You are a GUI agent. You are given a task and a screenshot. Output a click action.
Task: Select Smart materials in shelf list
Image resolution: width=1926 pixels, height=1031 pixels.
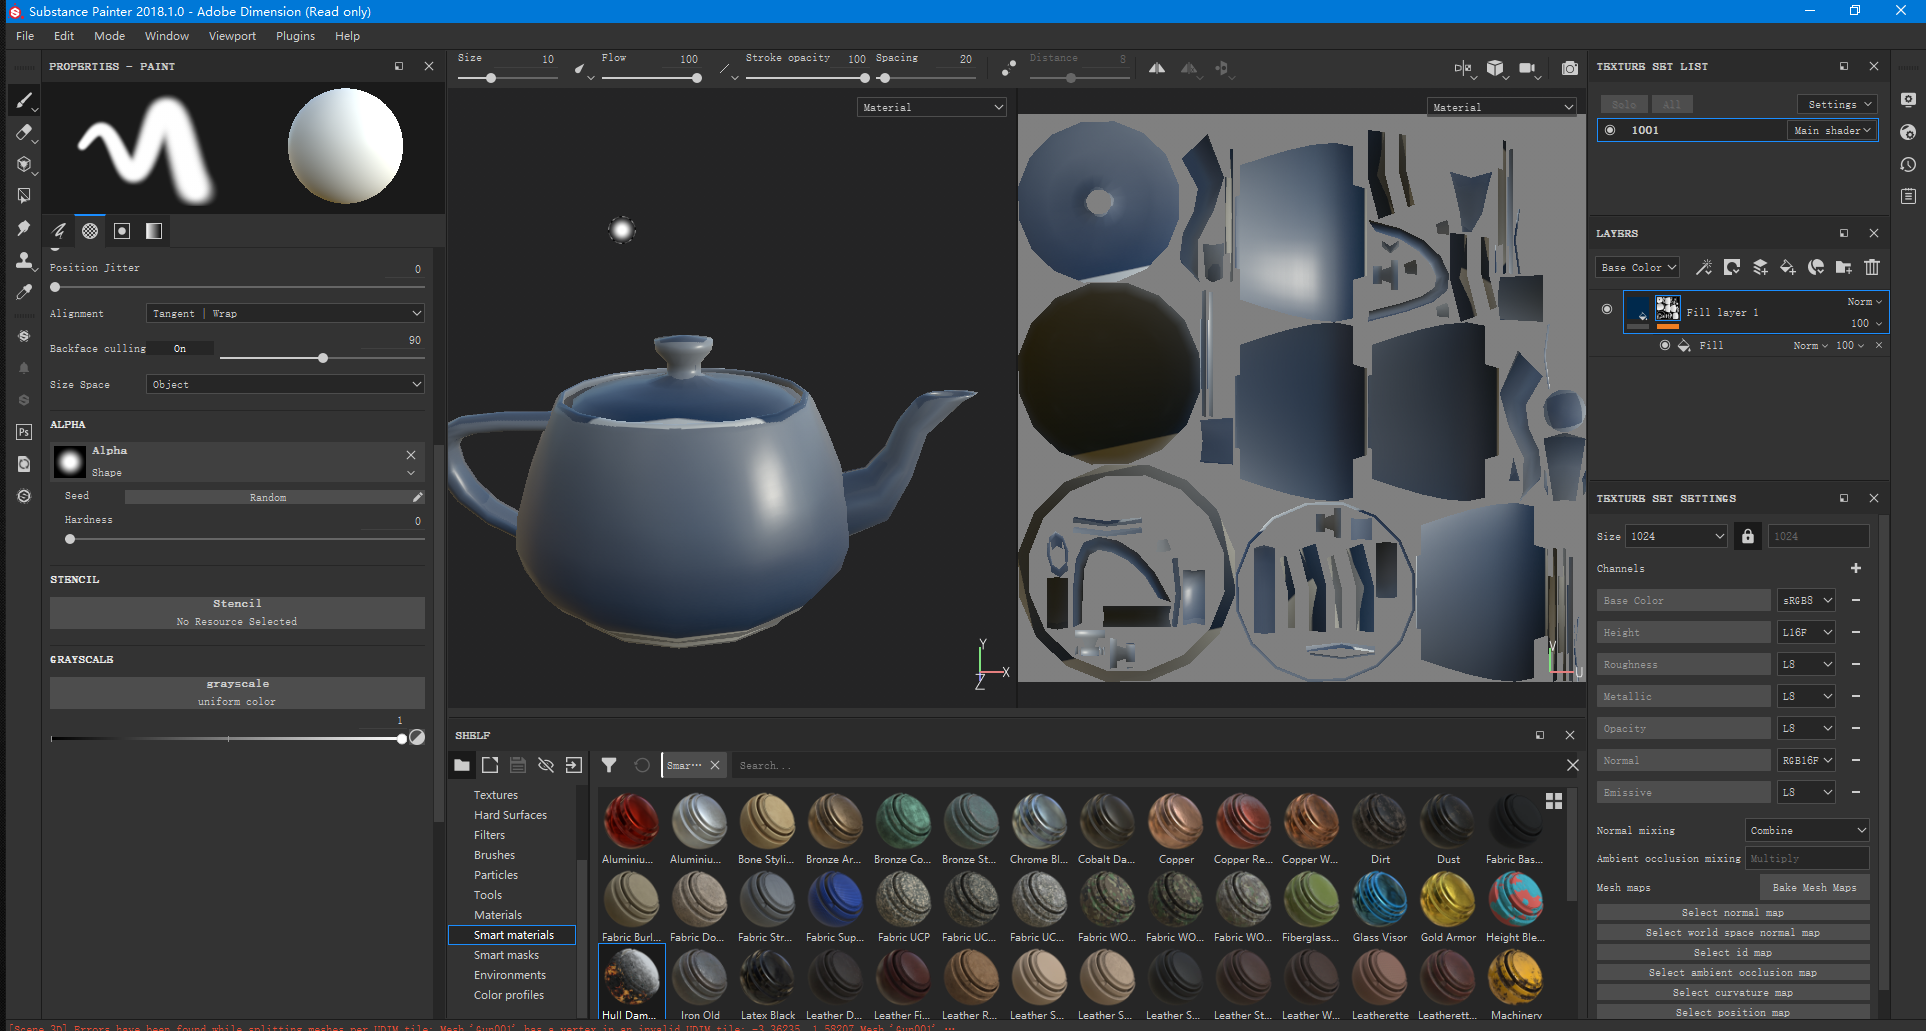512,935
